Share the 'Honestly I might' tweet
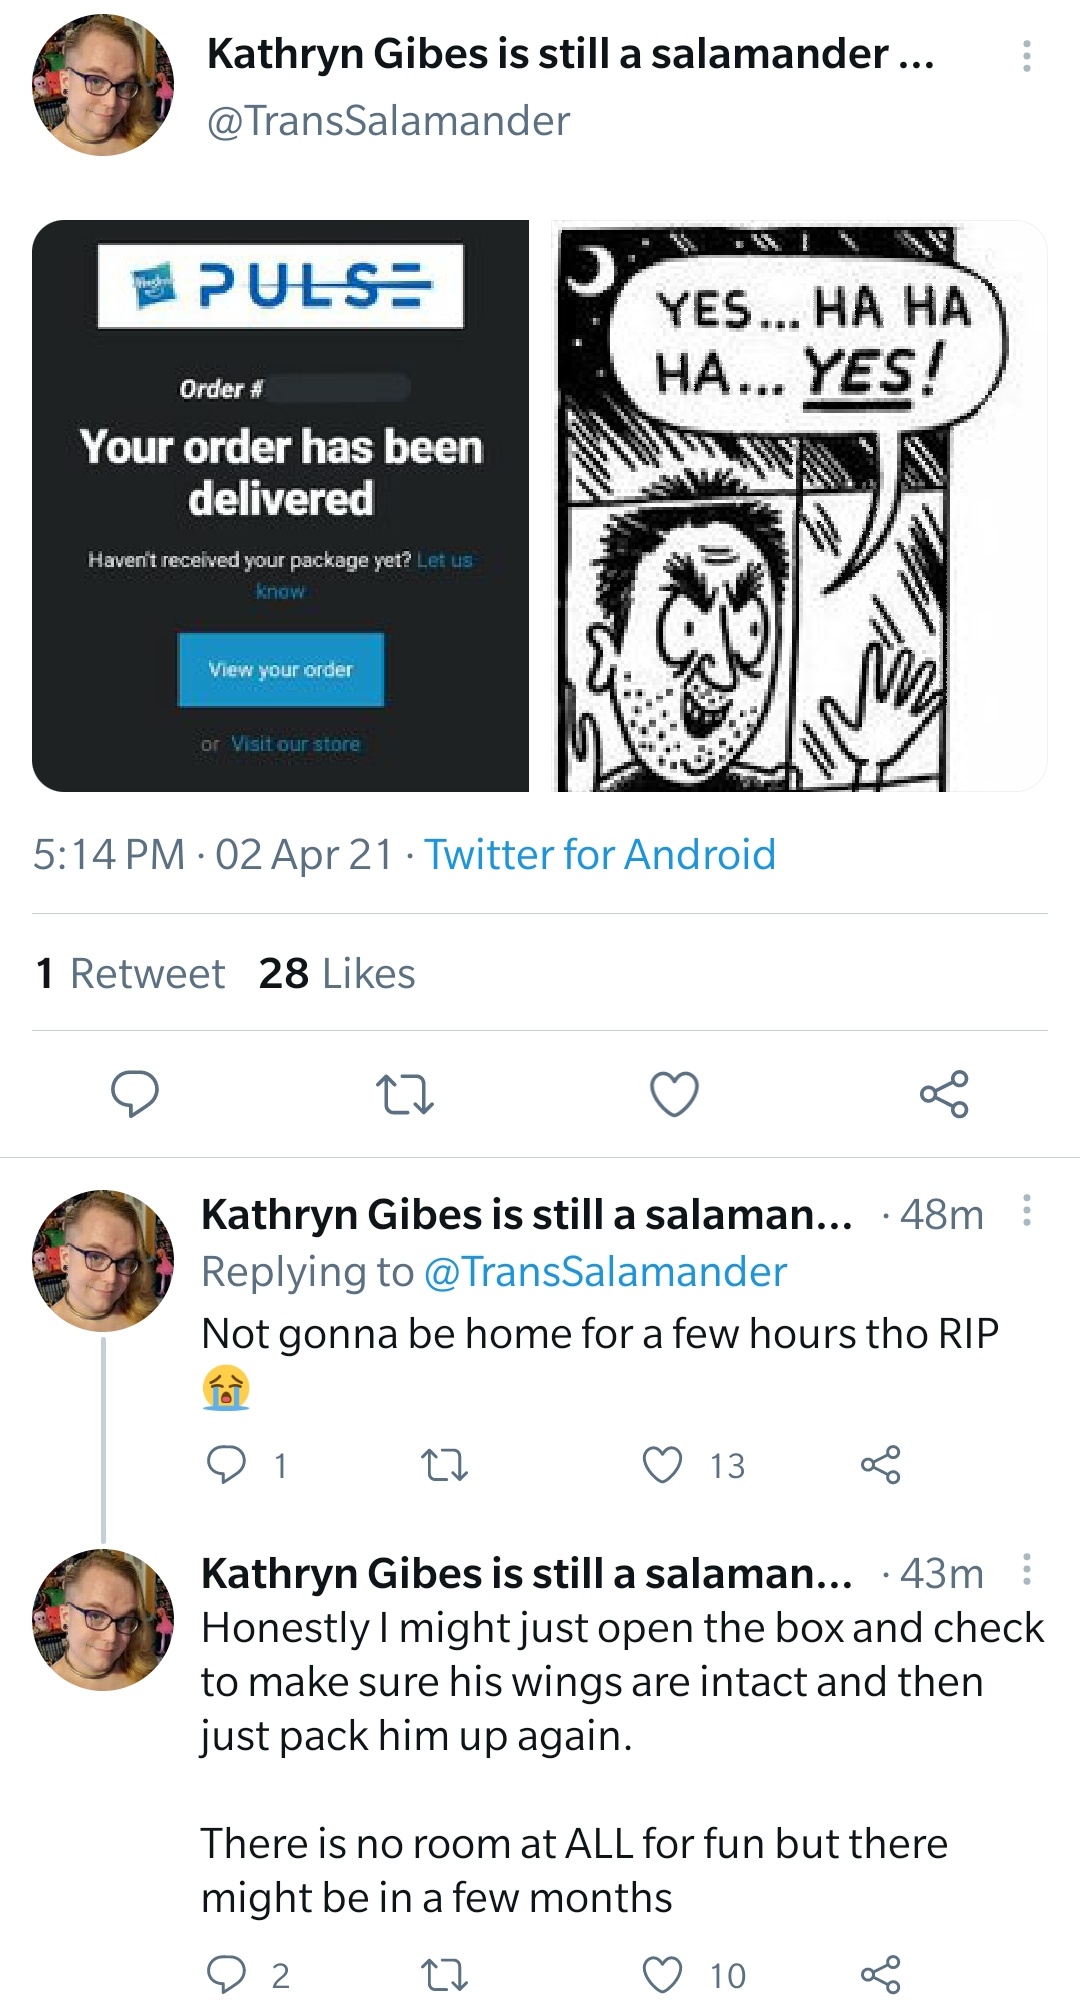This screenshot has width=1080, height=2016. pyautogui.click(x=880, y=1975)
